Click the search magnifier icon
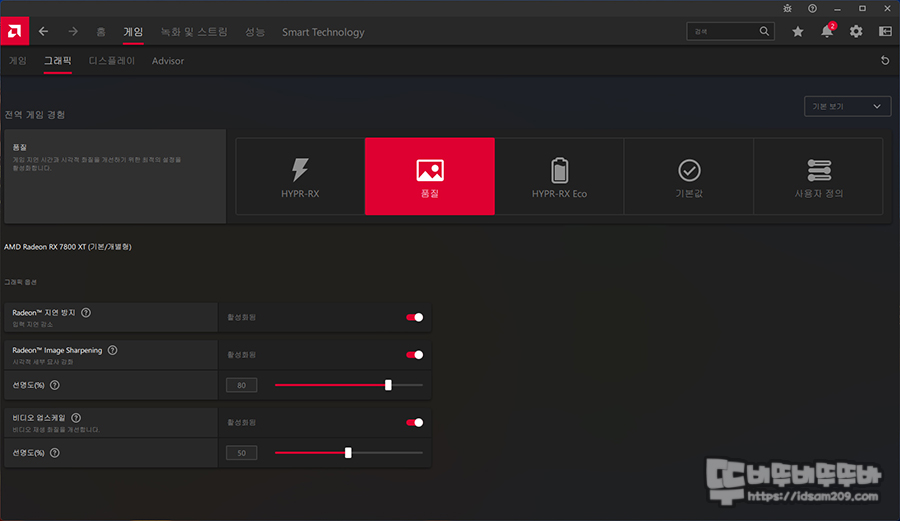The height and width of the screenshot is (521, 900). click(764, 32)
